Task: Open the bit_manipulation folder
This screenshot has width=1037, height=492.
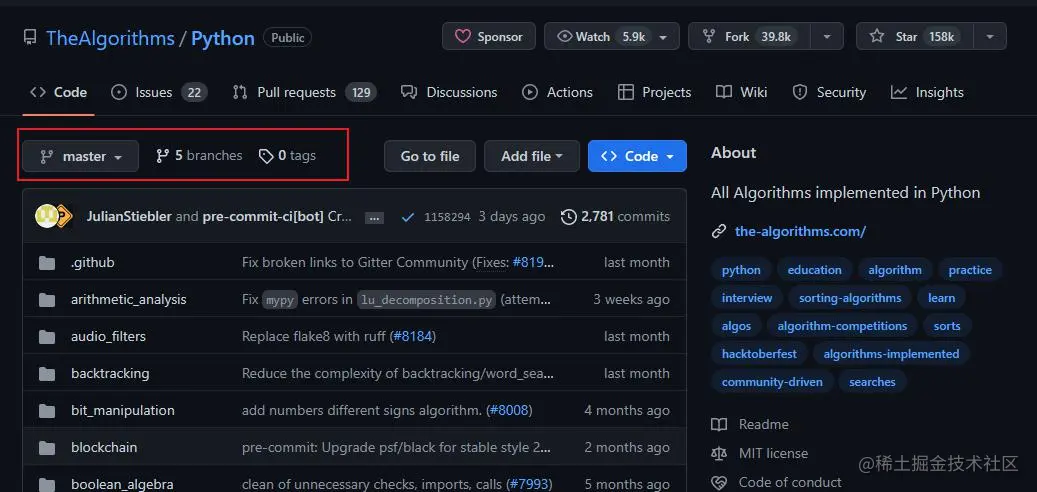Action: point(123,411)
